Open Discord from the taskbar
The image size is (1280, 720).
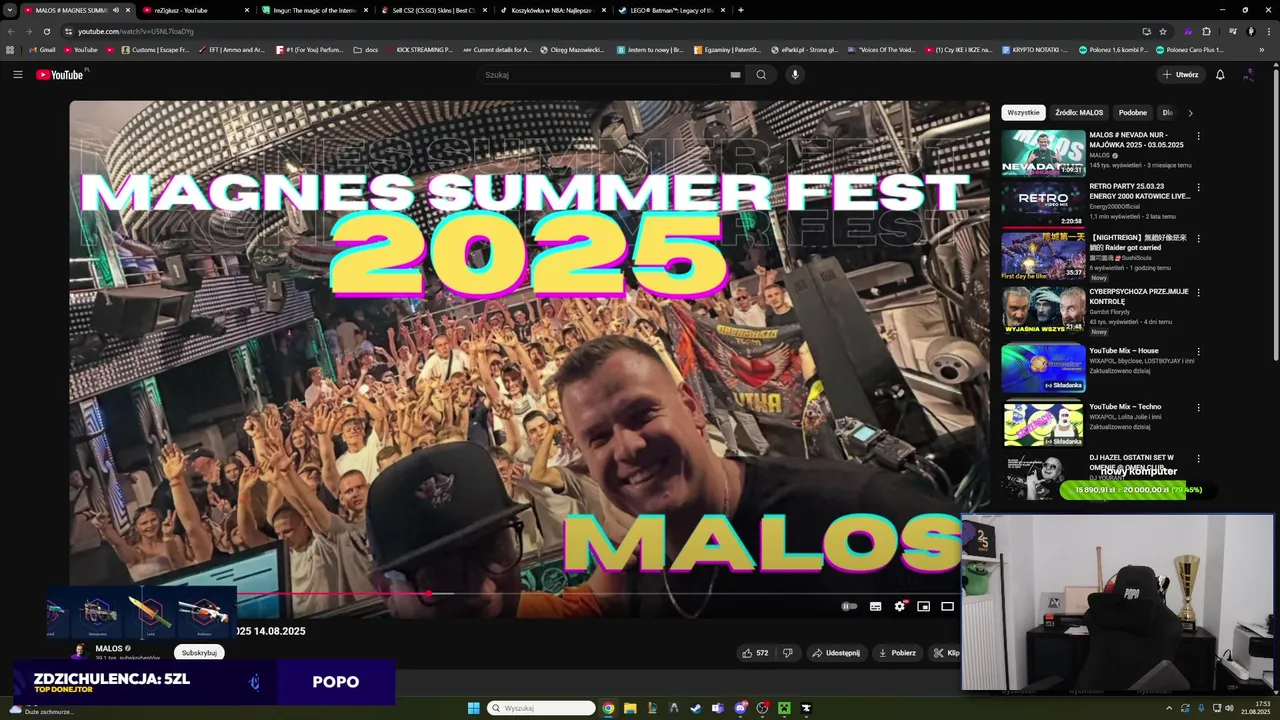tap(740, 708)
